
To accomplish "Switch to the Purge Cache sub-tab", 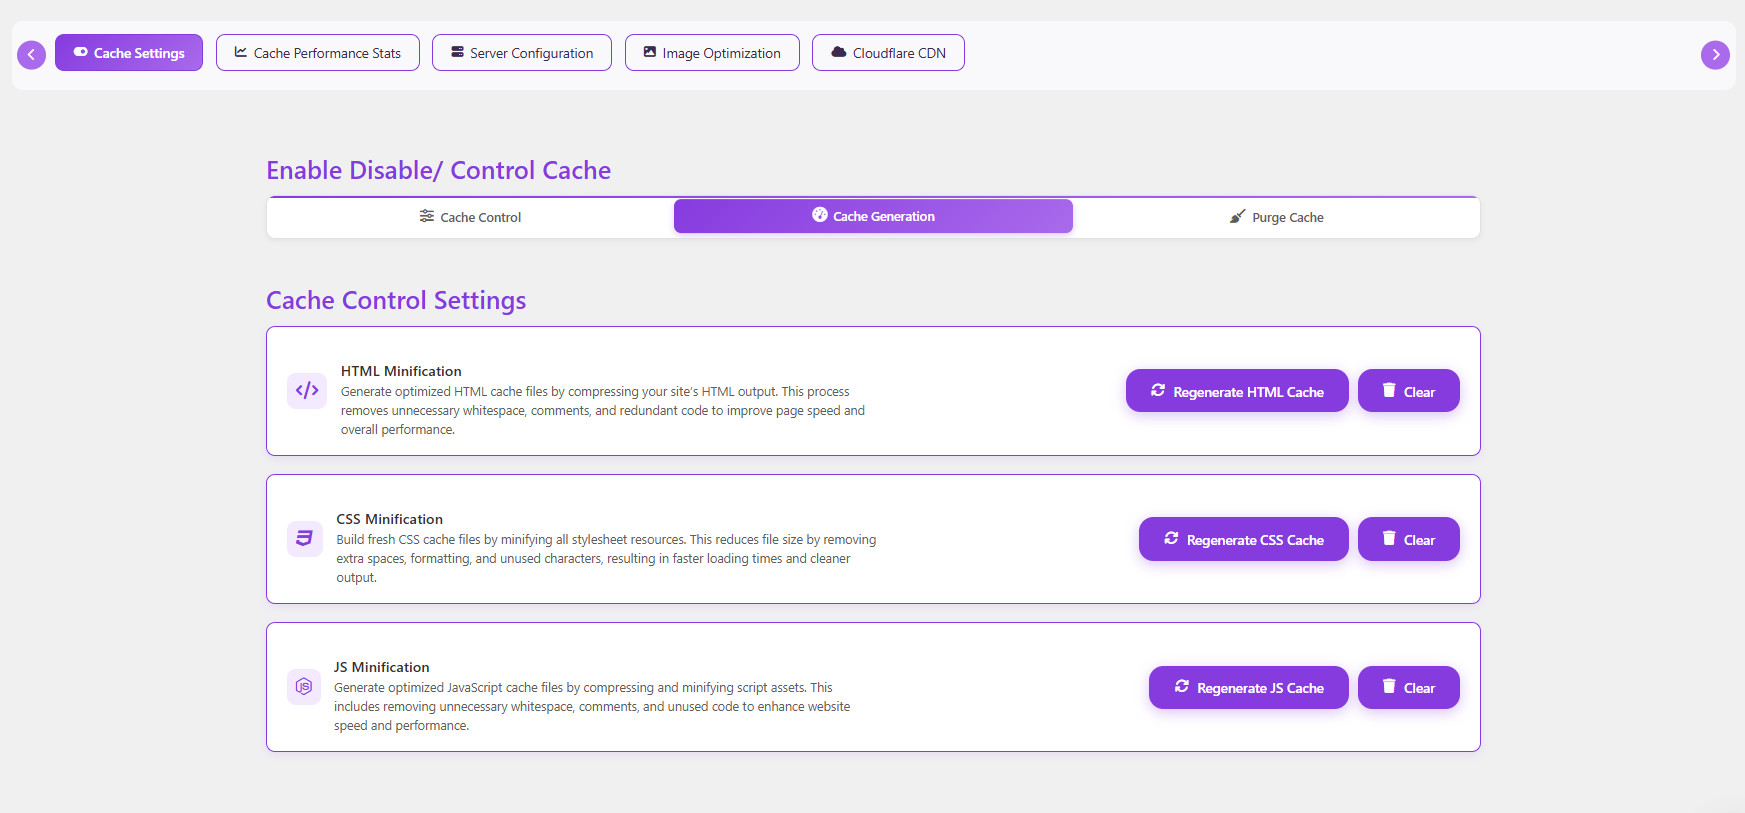I will (x=1277, y=217).
